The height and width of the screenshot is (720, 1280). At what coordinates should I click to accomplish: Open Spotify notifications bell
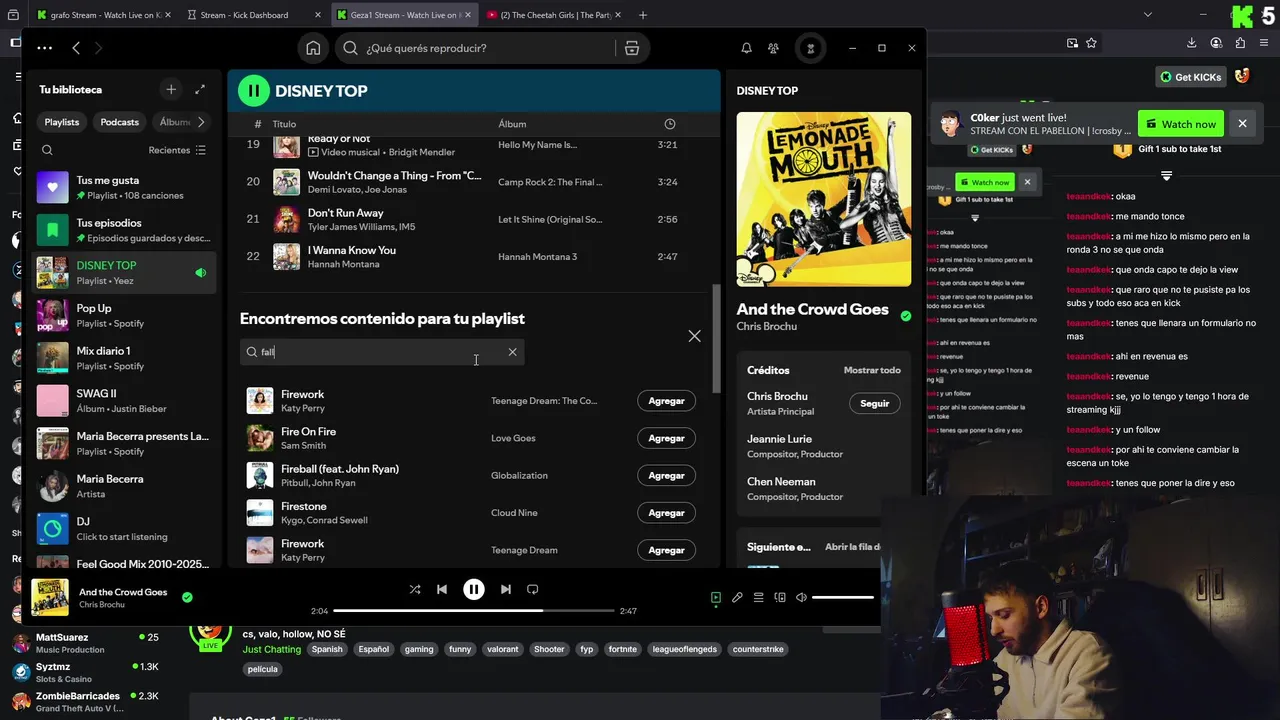746,48
